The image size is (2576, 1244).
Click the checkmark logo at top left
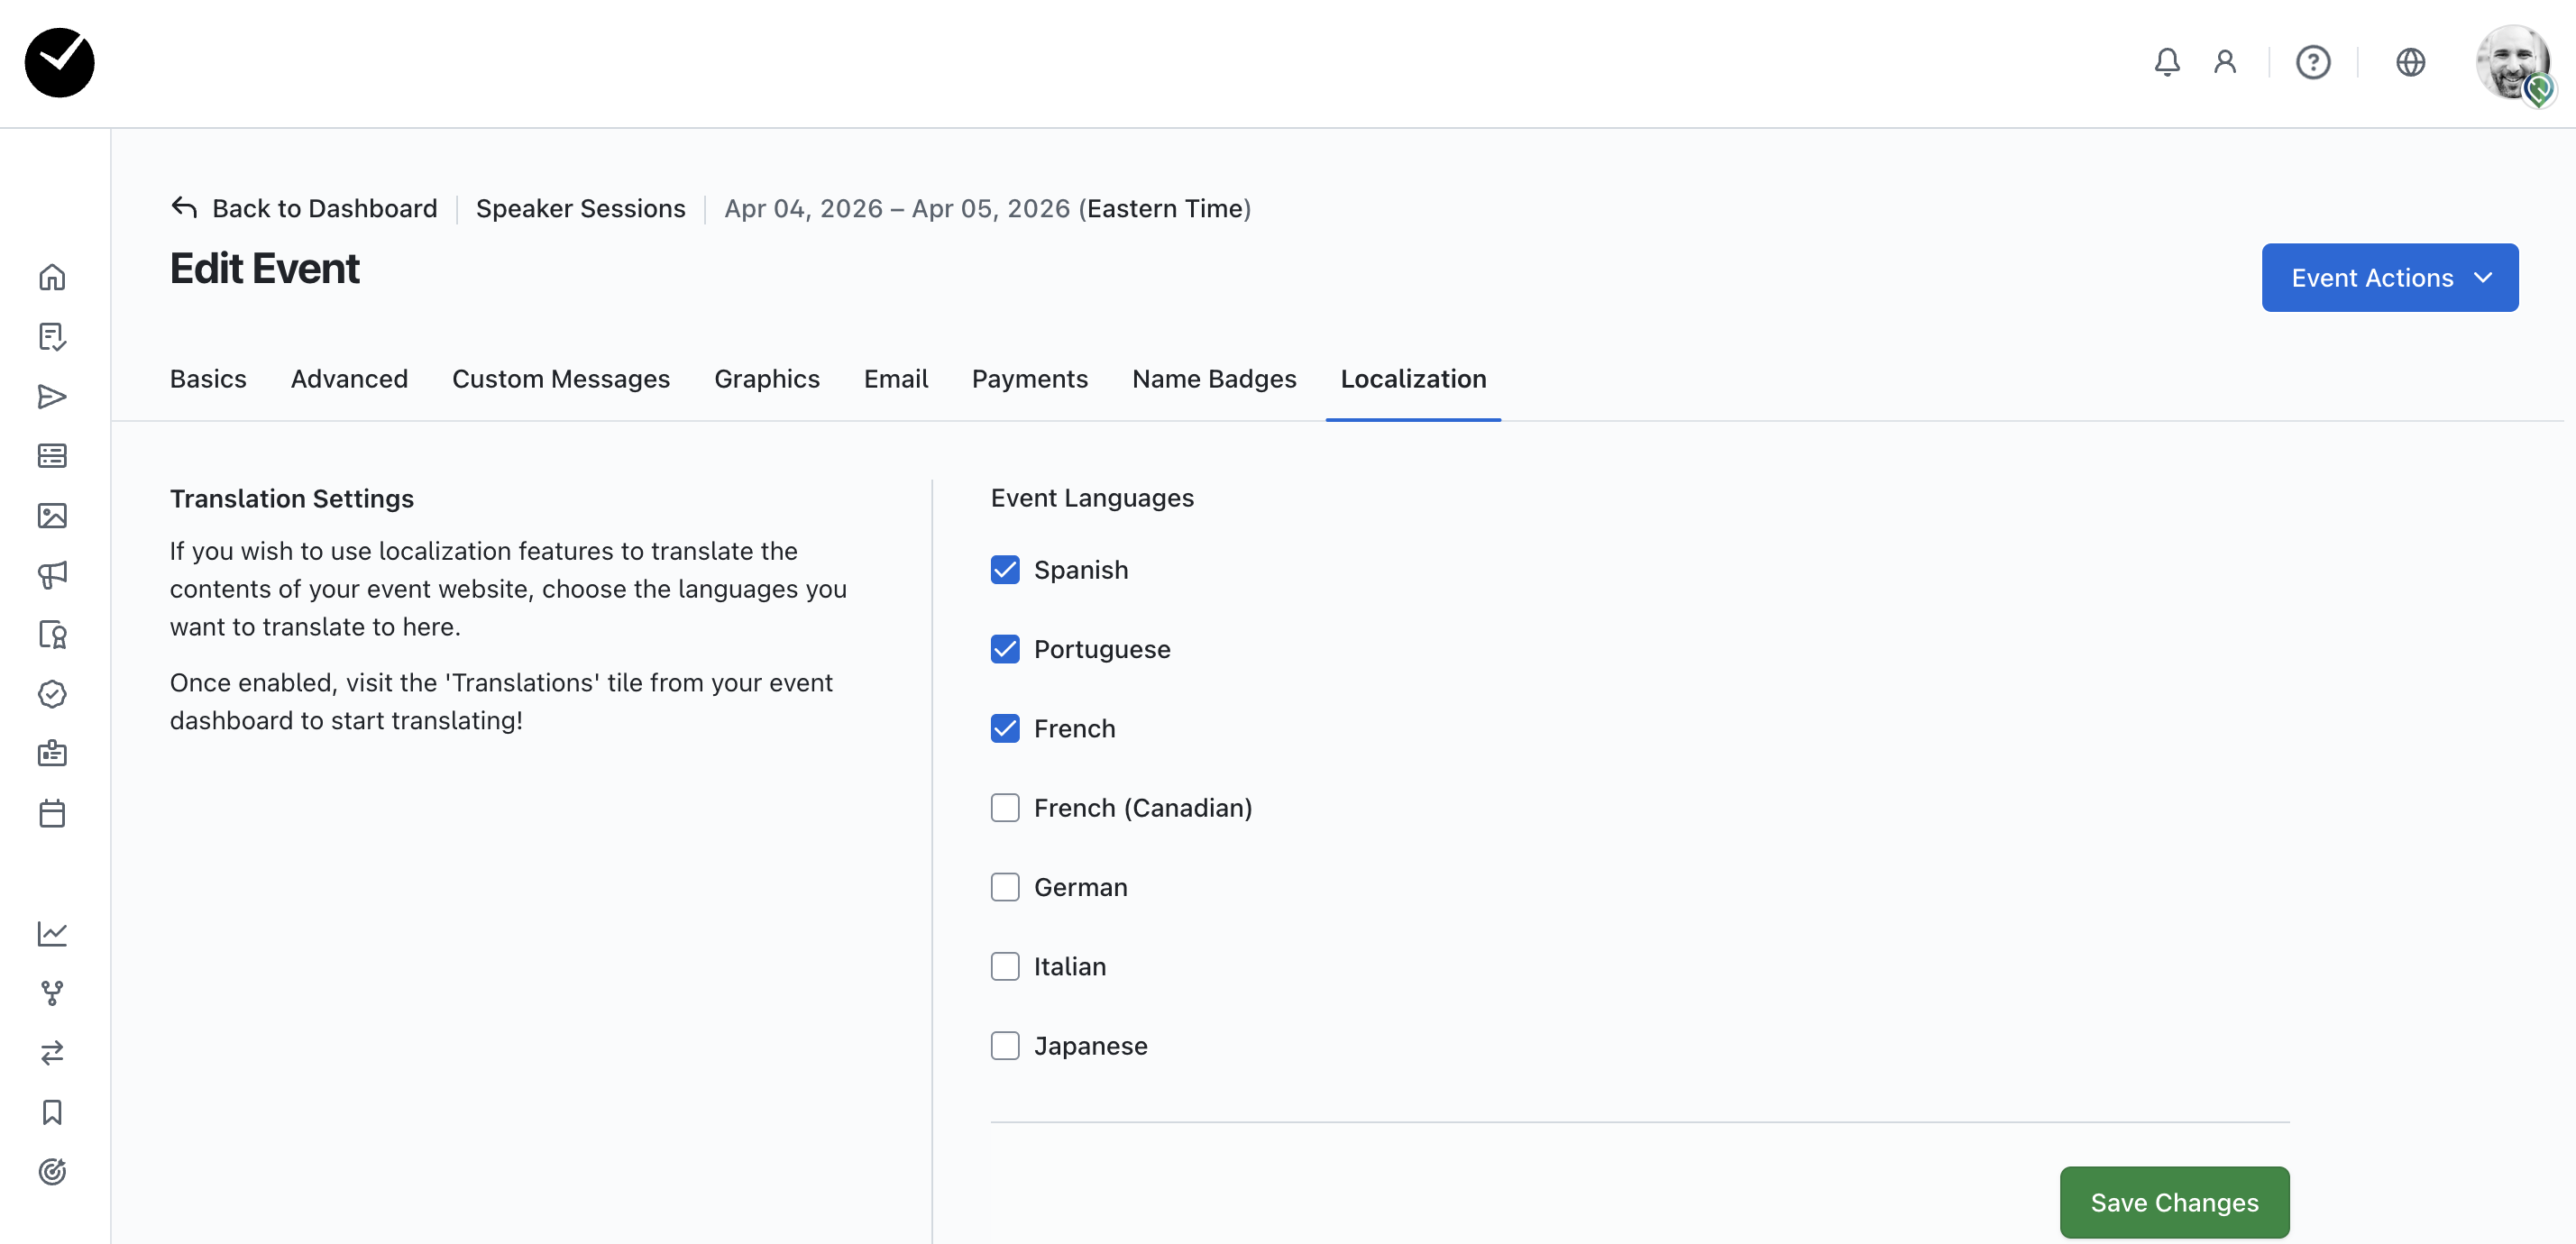60,62
